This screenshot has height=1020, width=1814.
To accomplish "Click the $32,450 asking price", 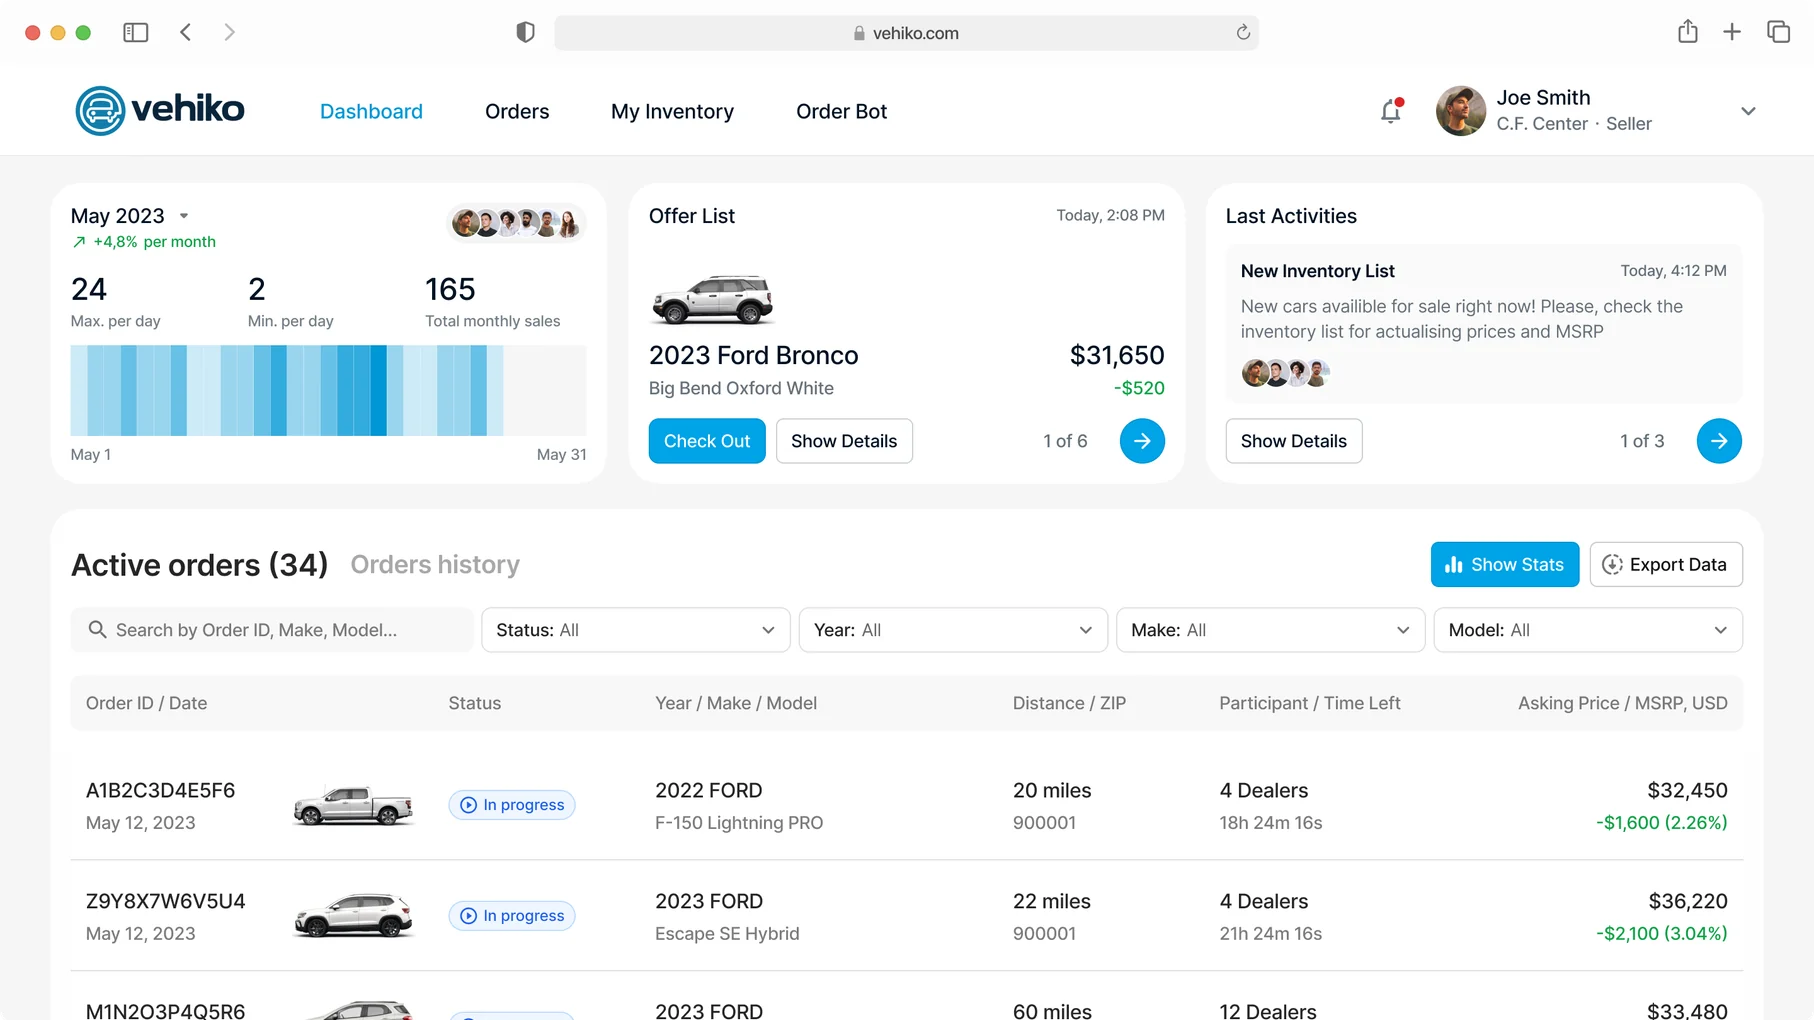I will point(1687,791).
